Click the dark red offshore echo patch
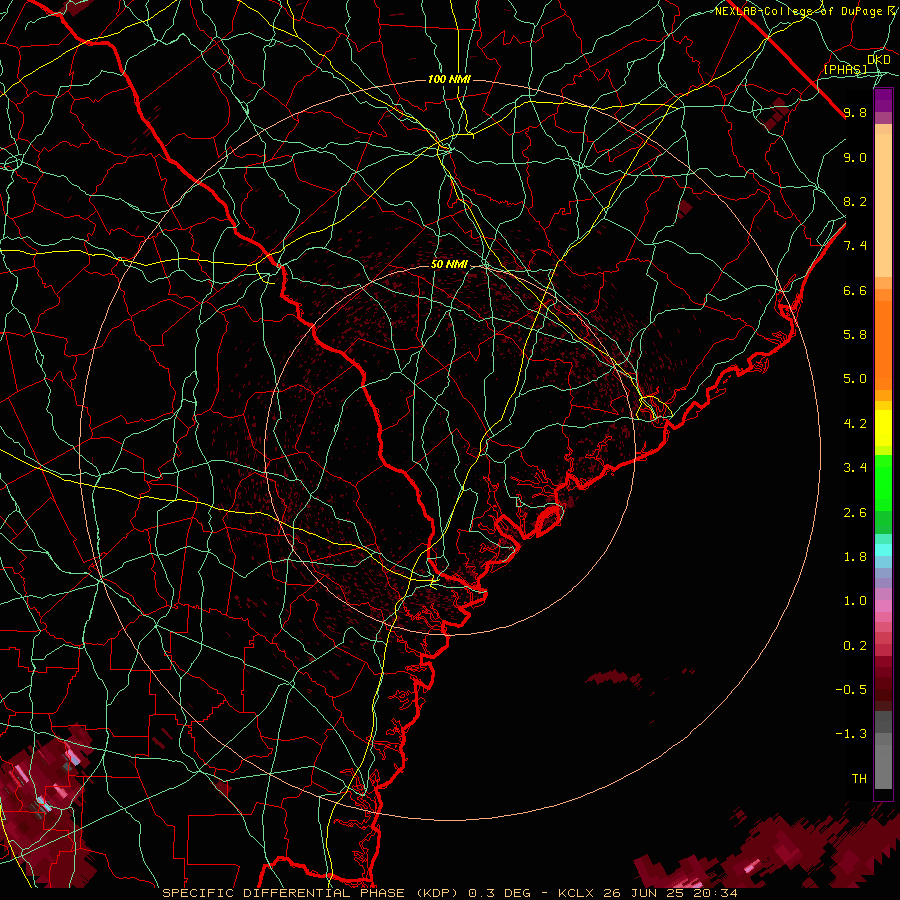Image resolution: width=900 pixels, height=900 pixels. pos(613,677)
